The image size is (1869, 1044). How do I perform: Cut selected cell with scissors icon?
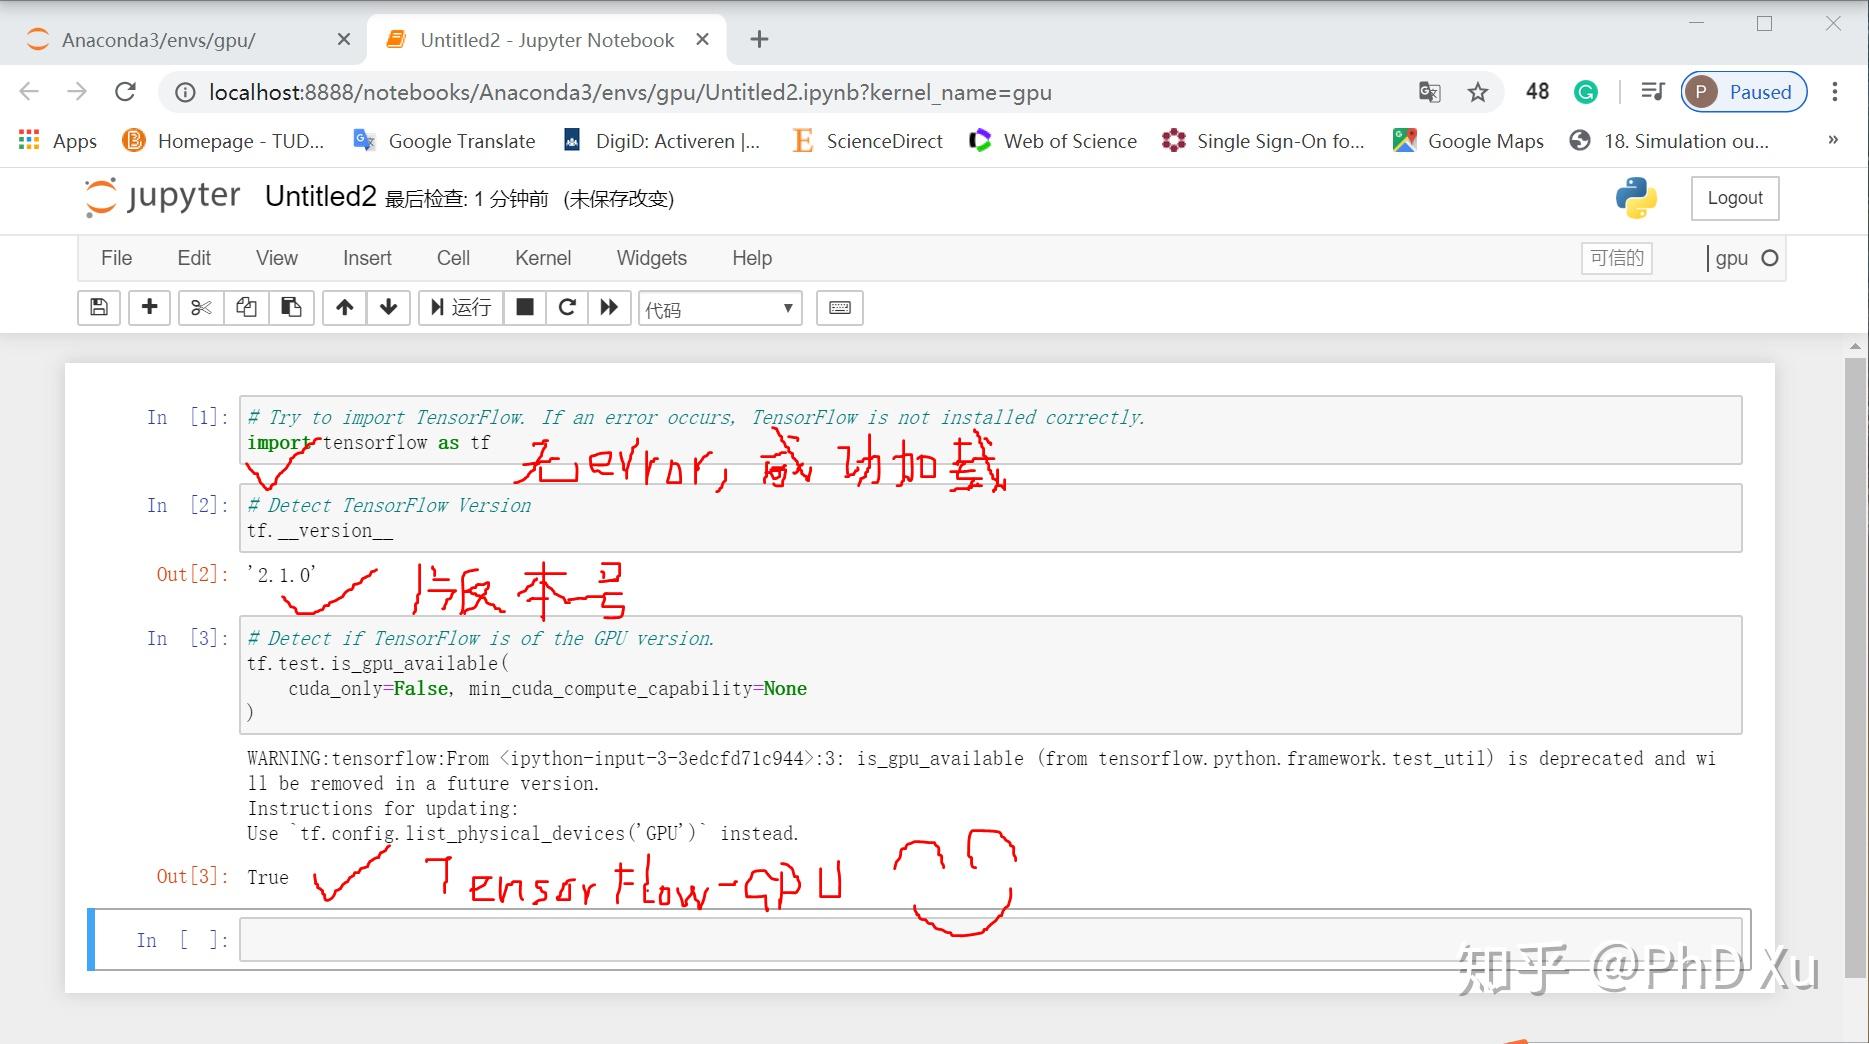point(201,308)
